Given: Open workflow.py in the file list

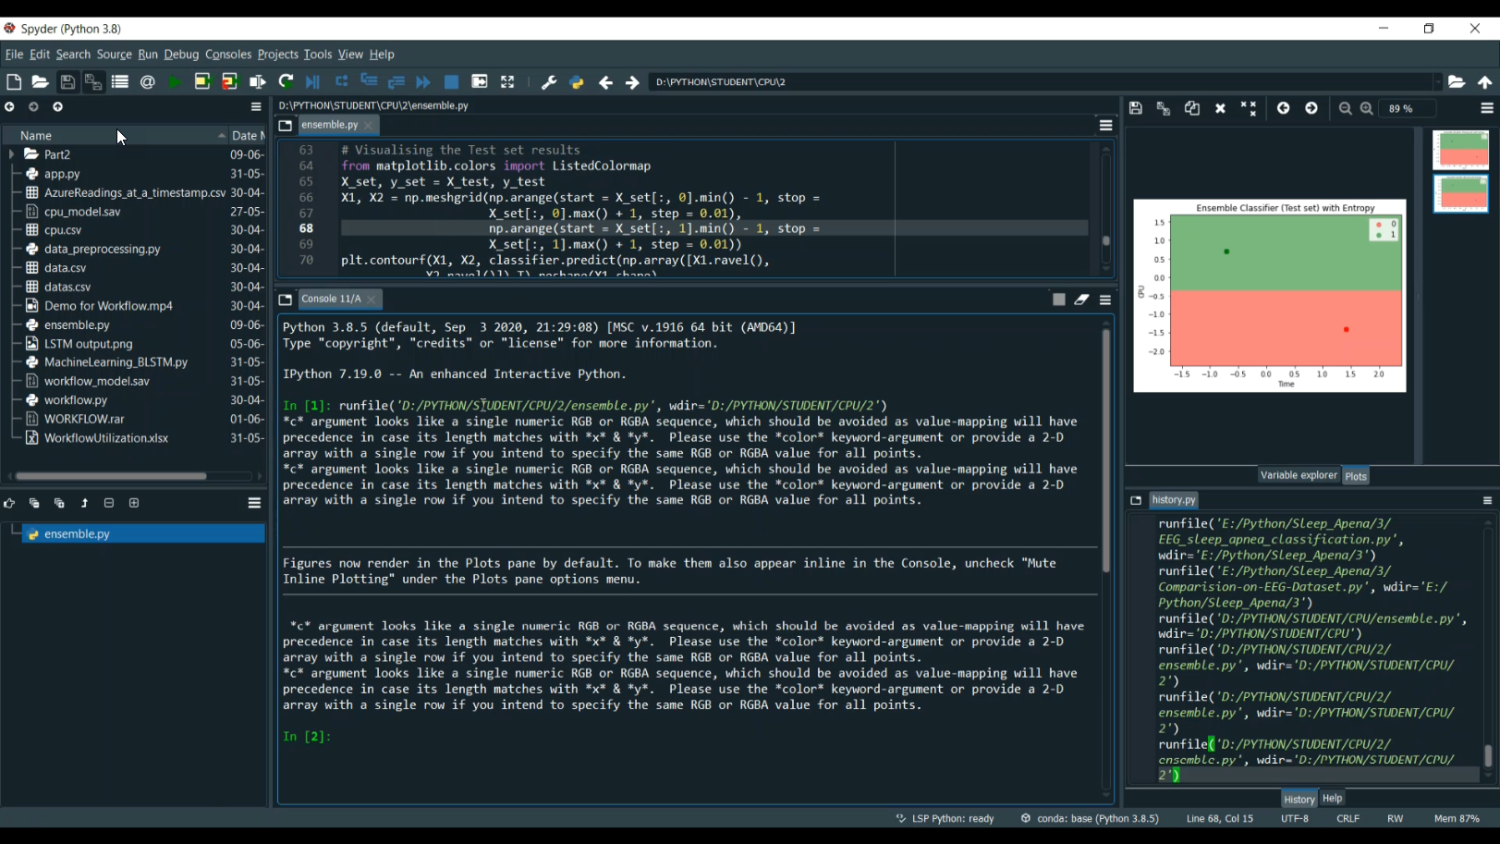Looking at the screenshot, I should [75, 400].
